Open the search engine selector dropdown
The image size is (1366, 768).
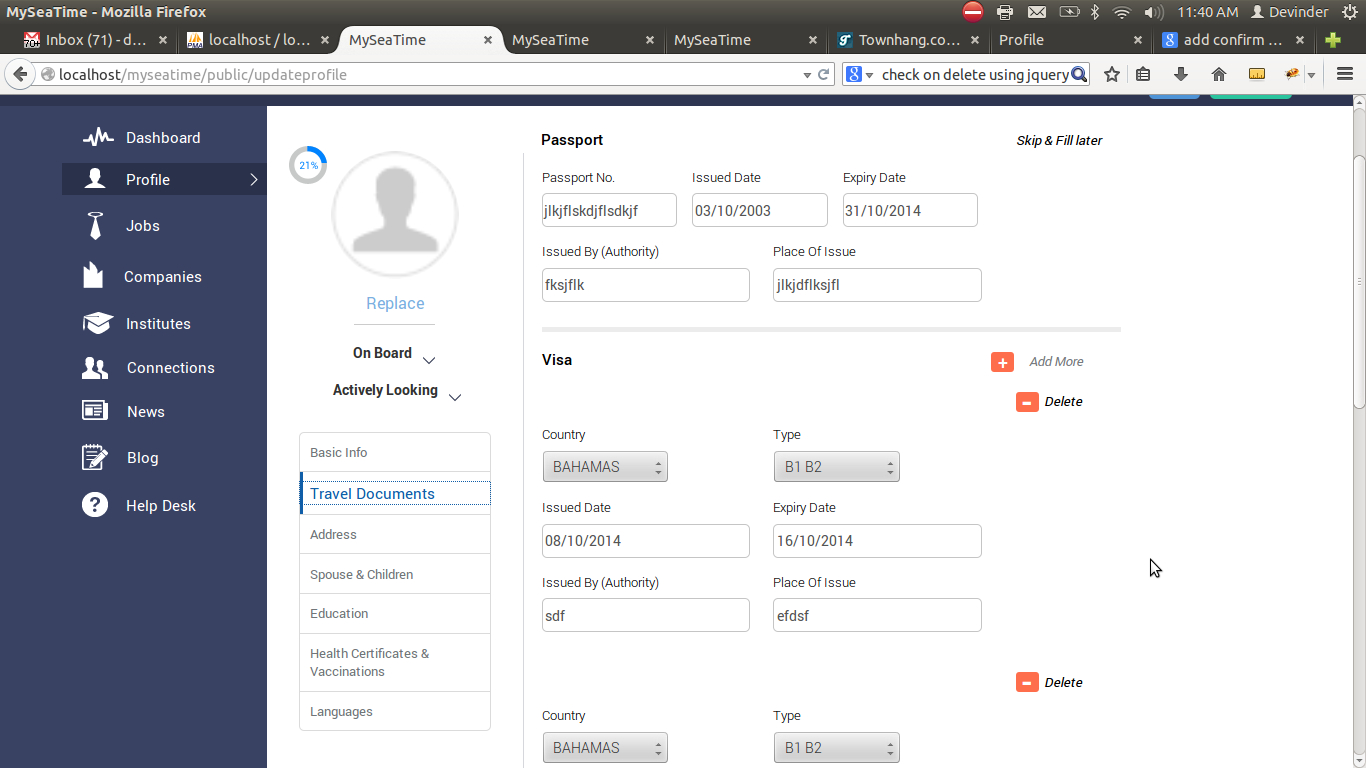859,74
